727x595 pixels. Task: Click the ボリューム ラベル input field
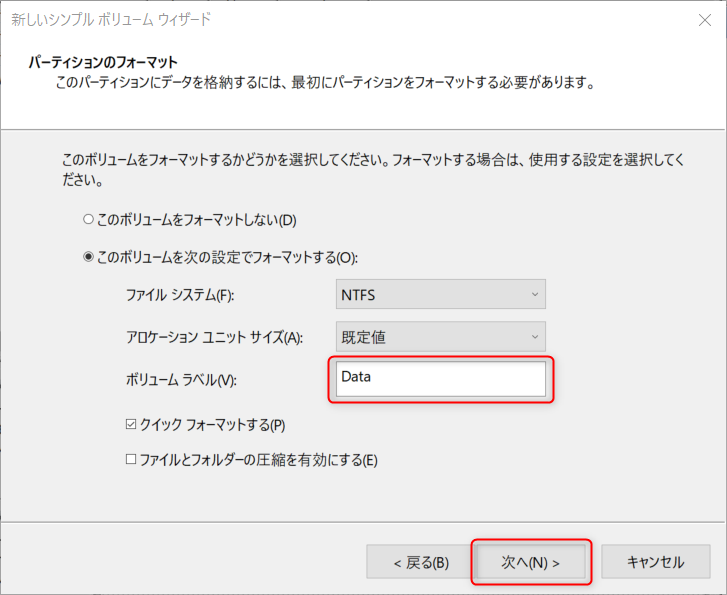click(x=440, y=379)
